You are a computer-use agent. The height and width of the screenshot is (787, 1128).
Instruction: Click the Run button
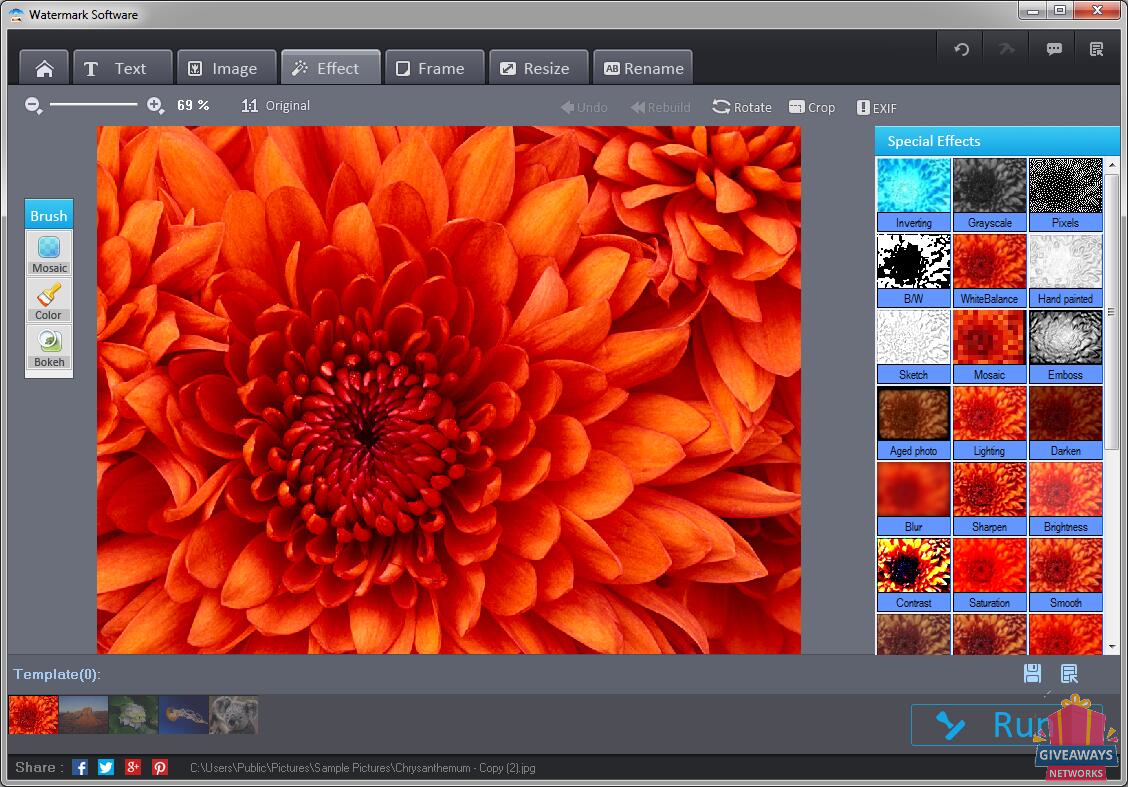pos(1006,724)
